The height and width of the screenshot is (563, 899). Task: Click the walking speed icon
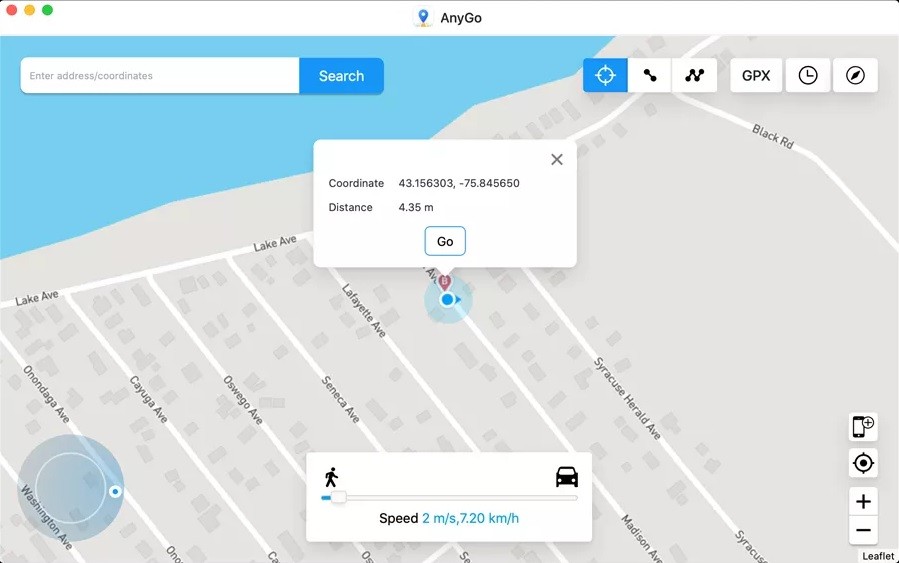(331, 477)
